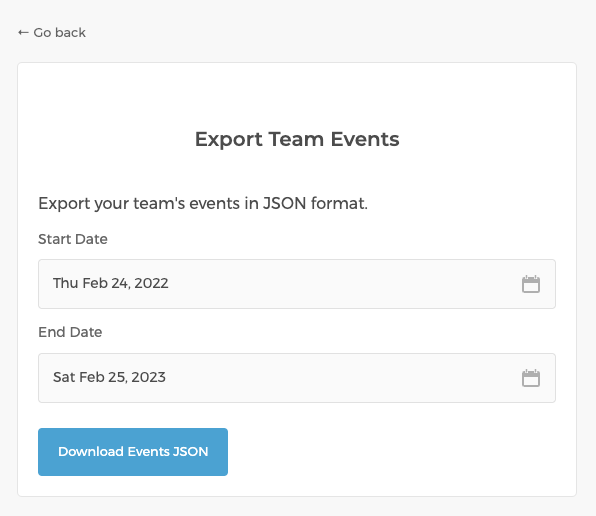Click the Export Team Events heading
Image resolution: width=596 pixels, height=516 pixels.
point(297,139)
